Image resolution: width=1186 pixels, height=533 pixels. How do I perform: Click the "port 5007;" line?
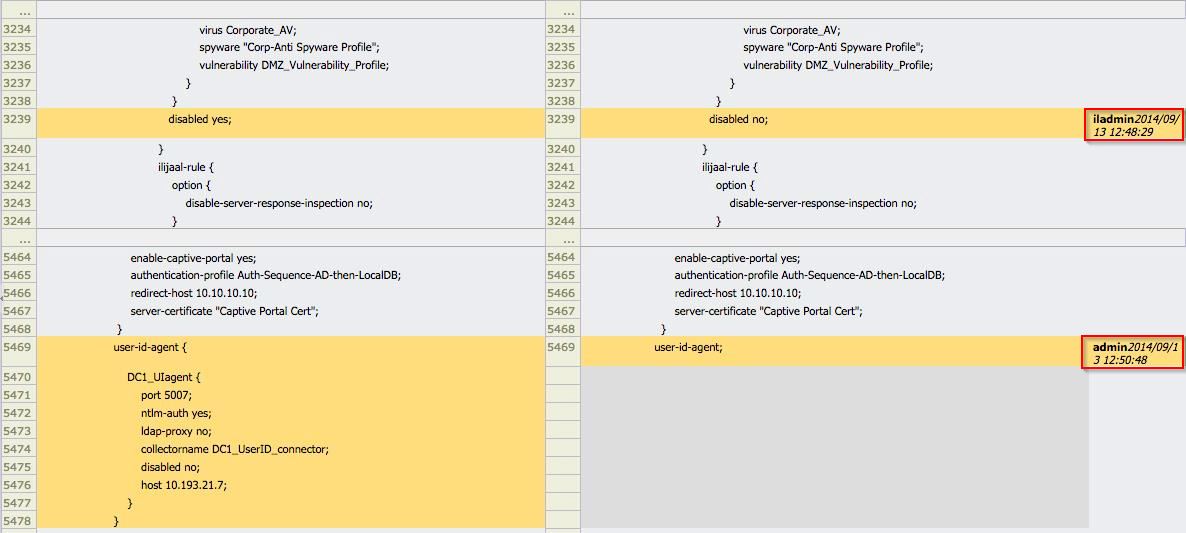166,395
